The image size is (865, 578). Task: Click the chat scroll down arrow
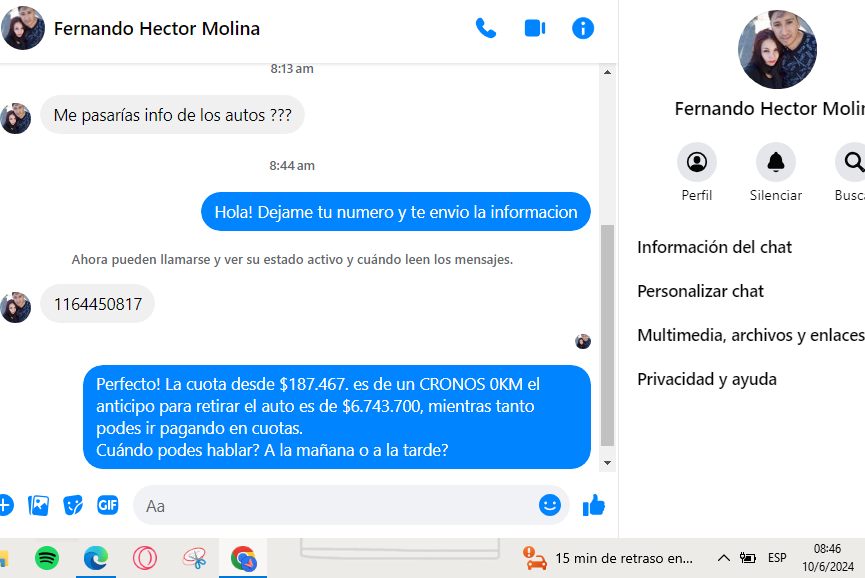(607, 463)
